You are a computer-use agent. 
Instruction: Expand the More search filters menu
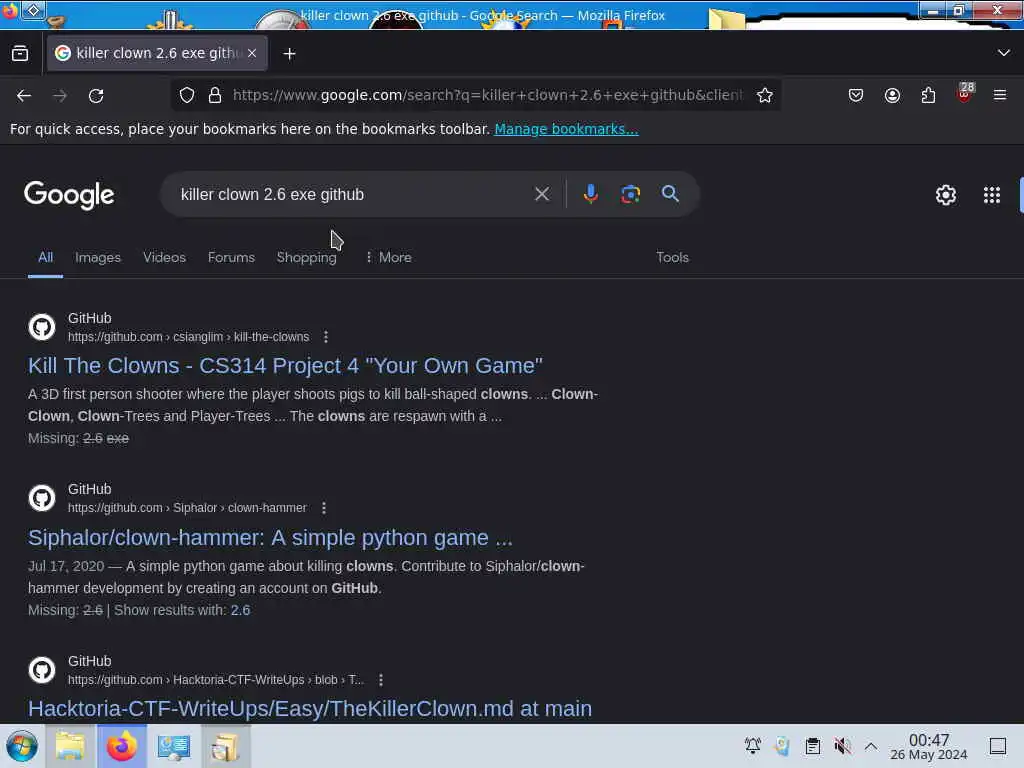(x=389, y=257)
